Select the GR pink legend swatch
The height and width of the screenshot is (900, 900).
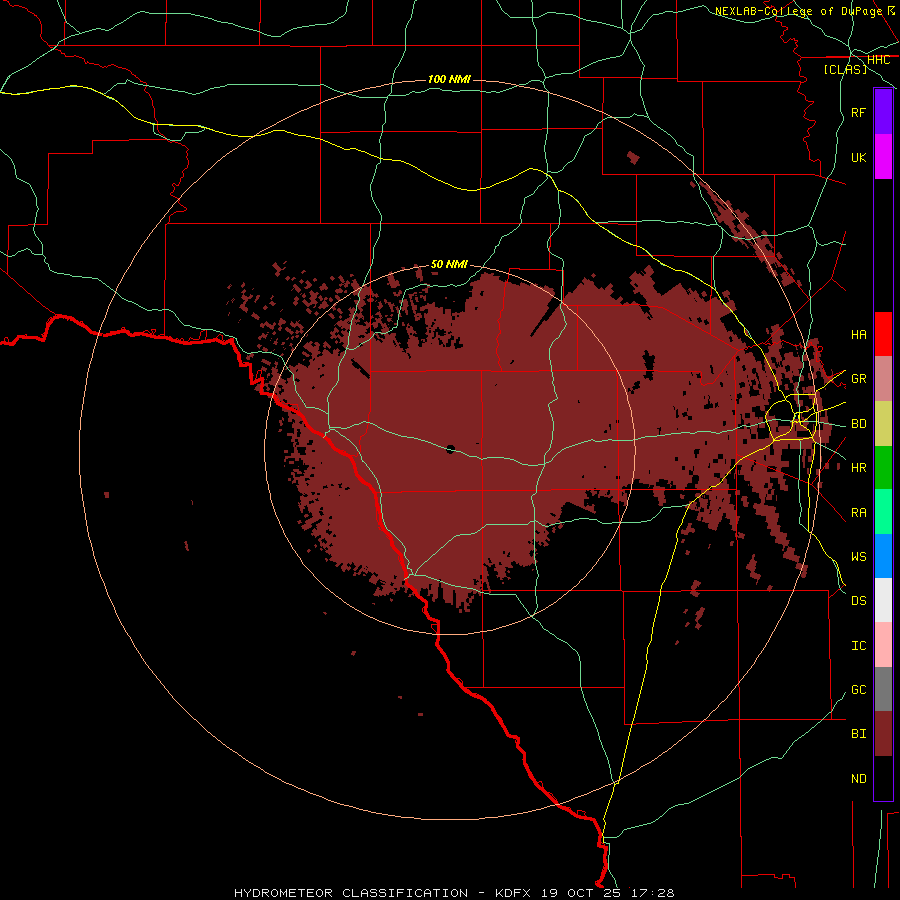coord(883,379)
